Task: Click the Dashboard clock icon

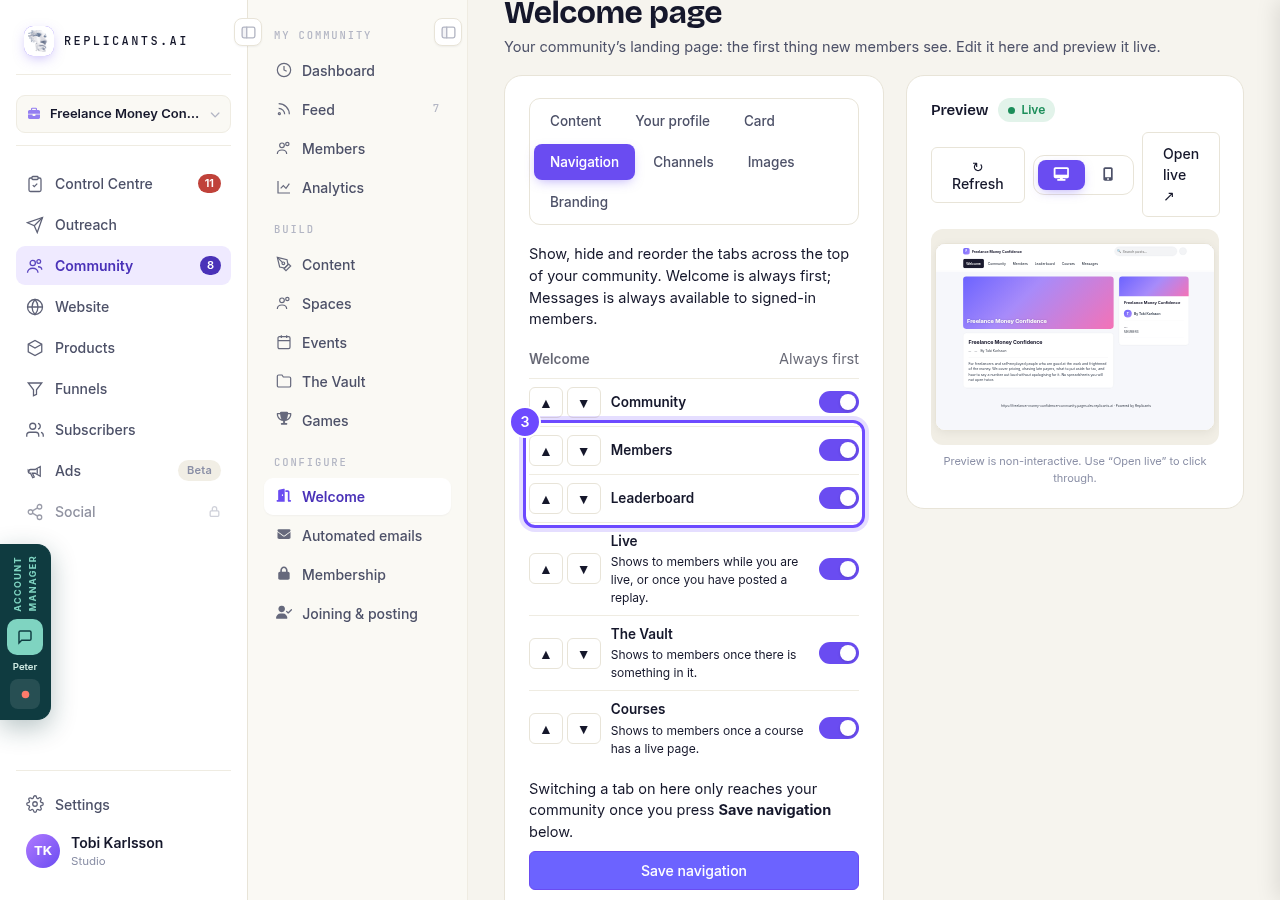Action: pyautogui.click(x=284, y=71)
